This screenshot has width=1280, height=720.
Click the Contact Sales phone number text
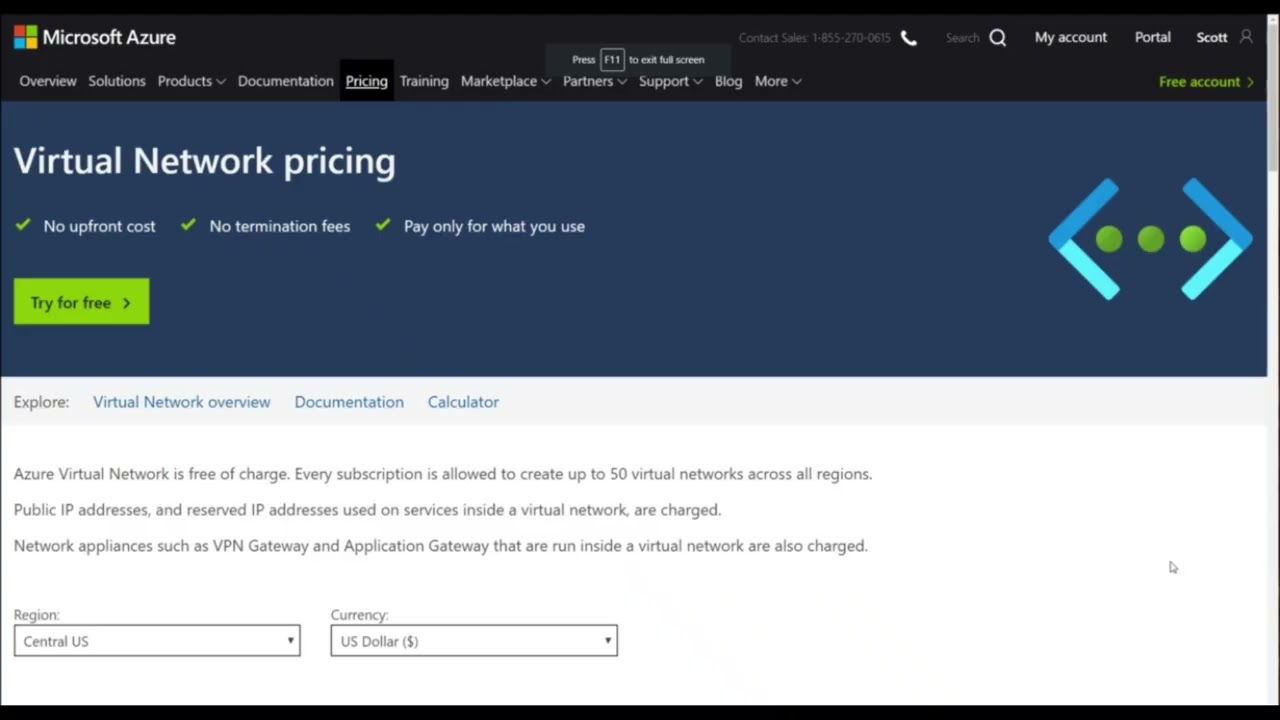(814, 38)
